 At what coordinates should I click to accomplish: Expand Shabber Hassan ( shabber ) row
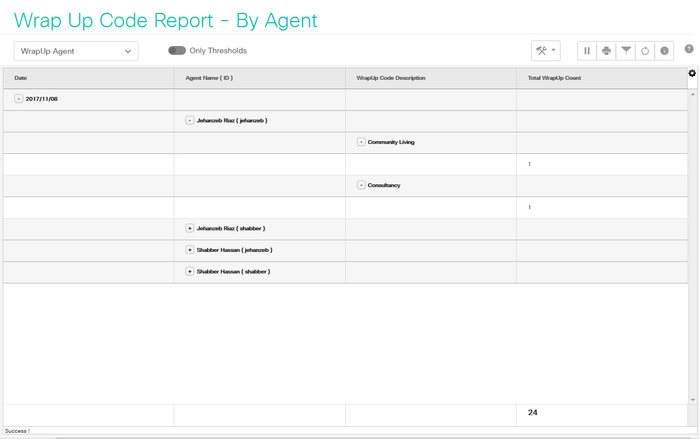point(190,271)
